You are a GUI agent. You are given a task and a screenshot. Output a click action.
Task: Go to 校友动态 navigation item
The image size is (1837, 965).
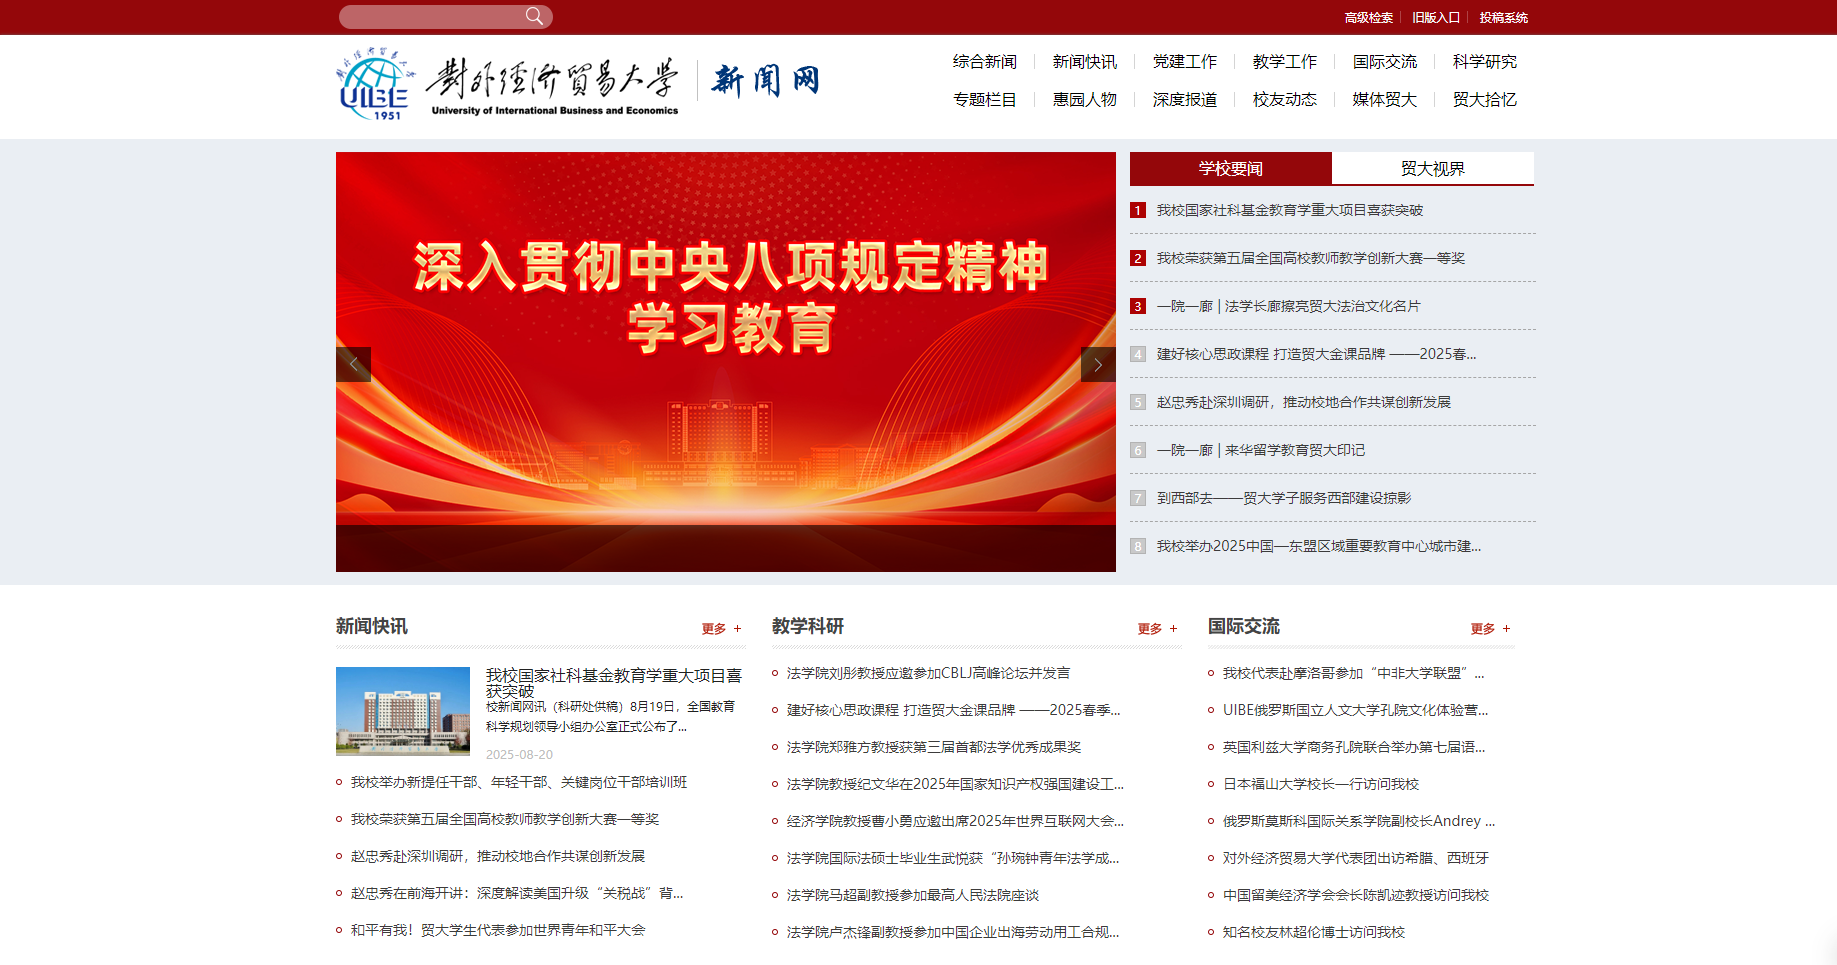pyautogui.click(x=1284, y=100)
